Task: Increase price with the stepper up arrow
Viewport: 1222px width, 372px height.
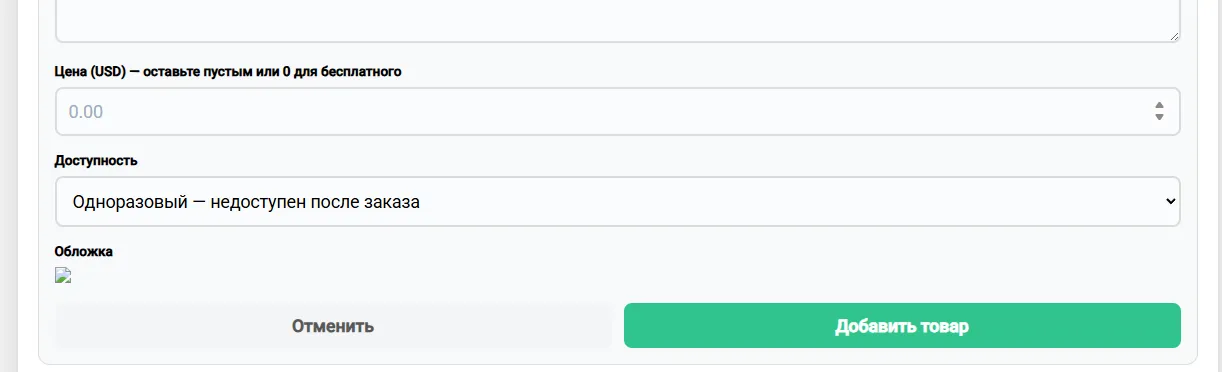Action: (1159, 105)
